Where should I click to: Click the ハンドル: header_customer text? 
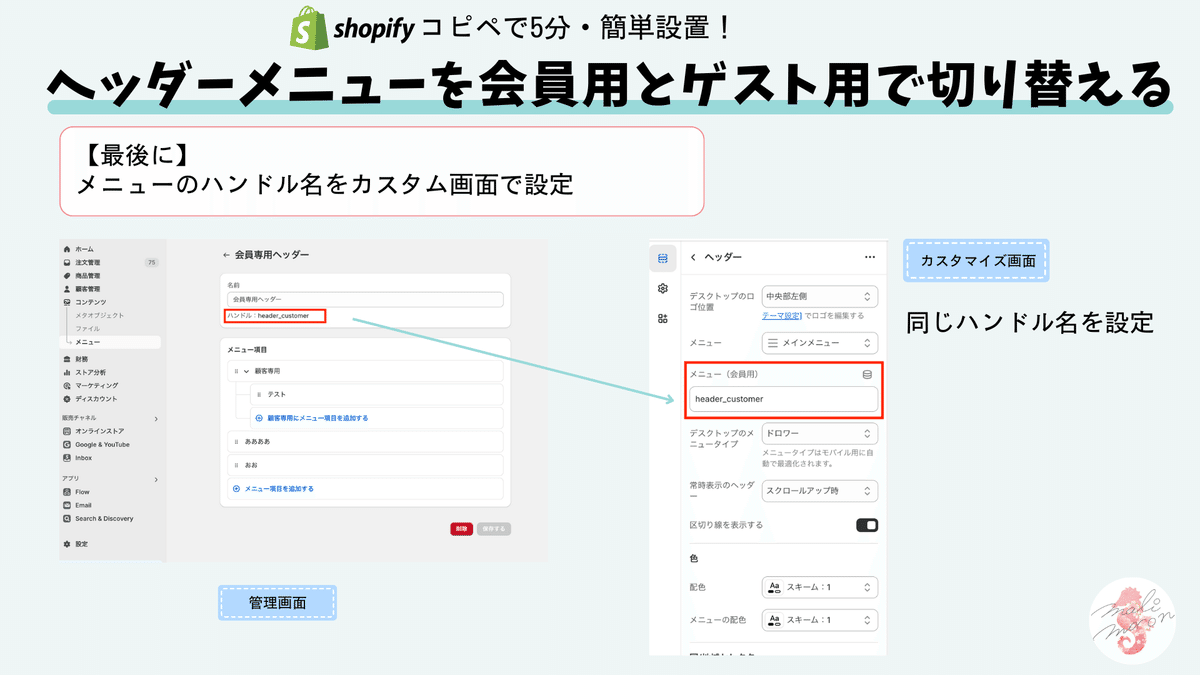pos(268,316)
